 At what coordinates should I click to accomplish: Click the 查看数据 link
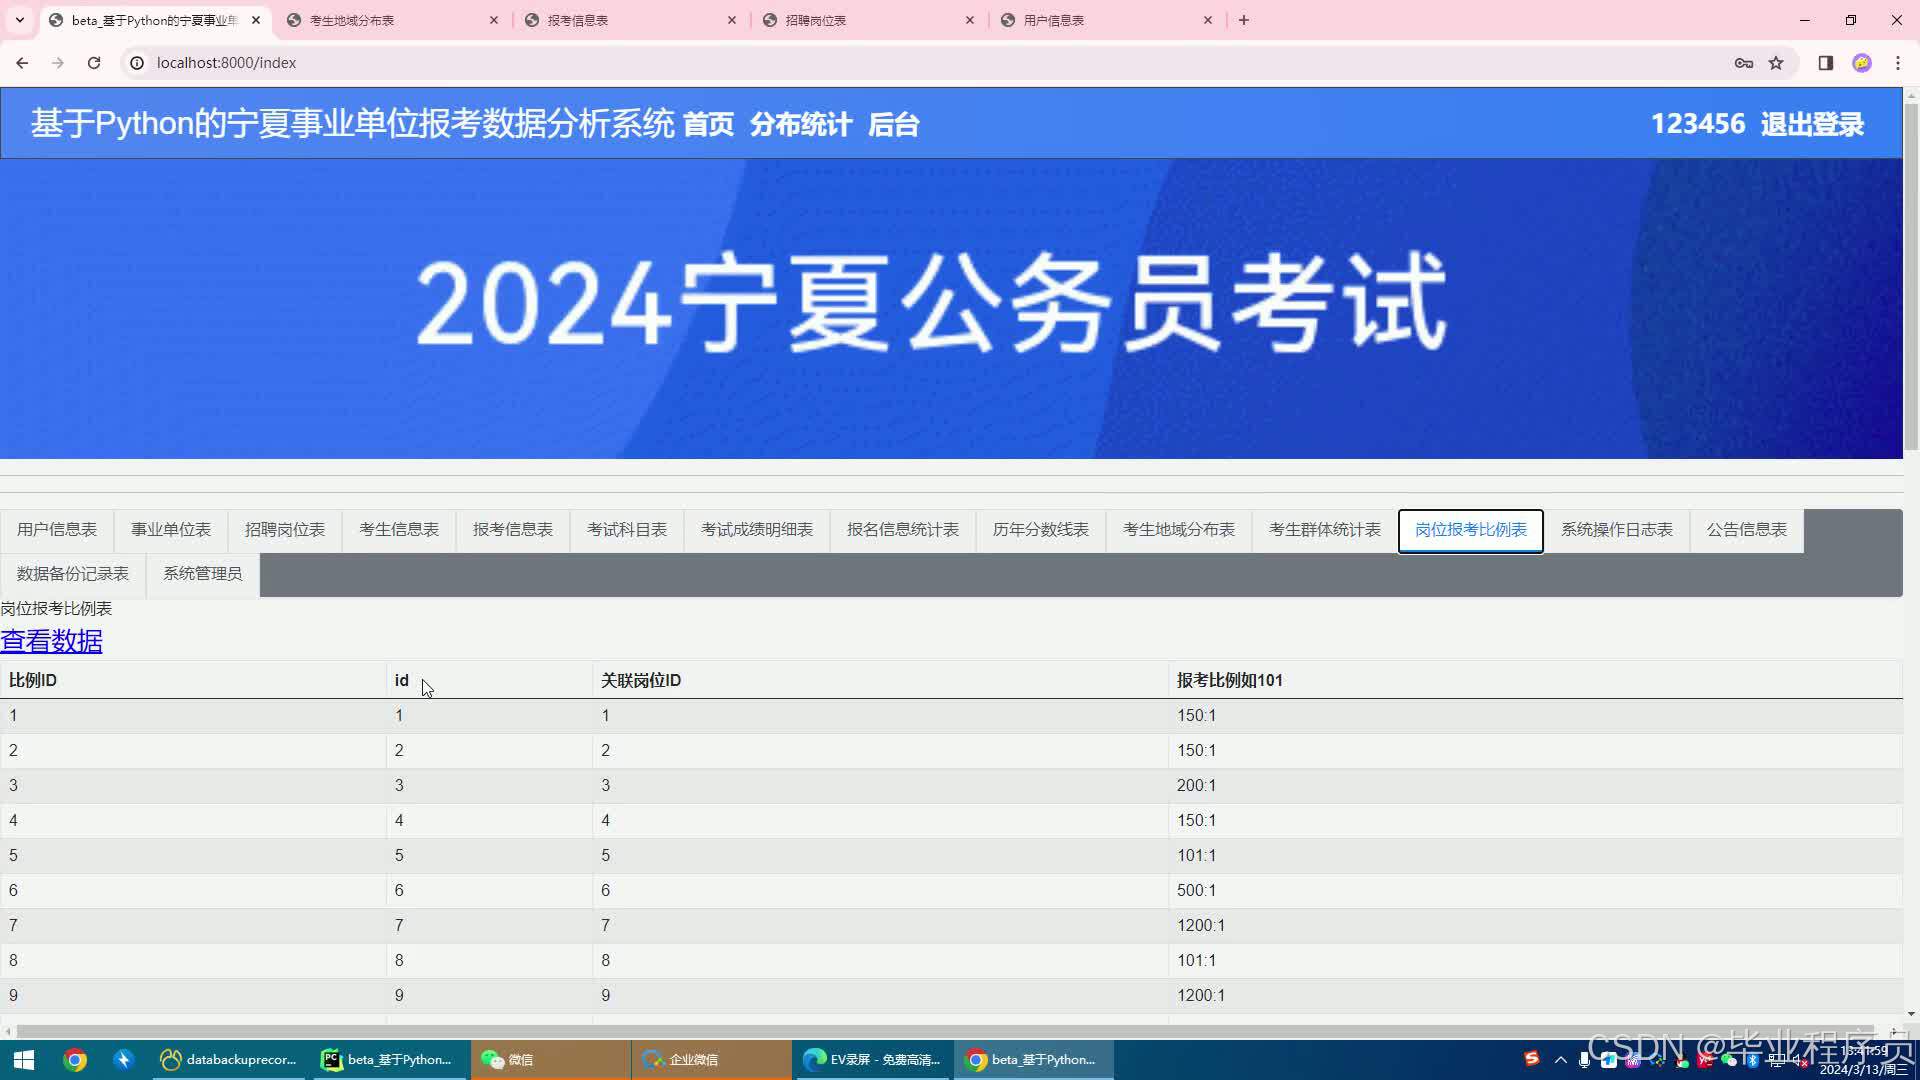pyautogui.click(x=51, y=641)
